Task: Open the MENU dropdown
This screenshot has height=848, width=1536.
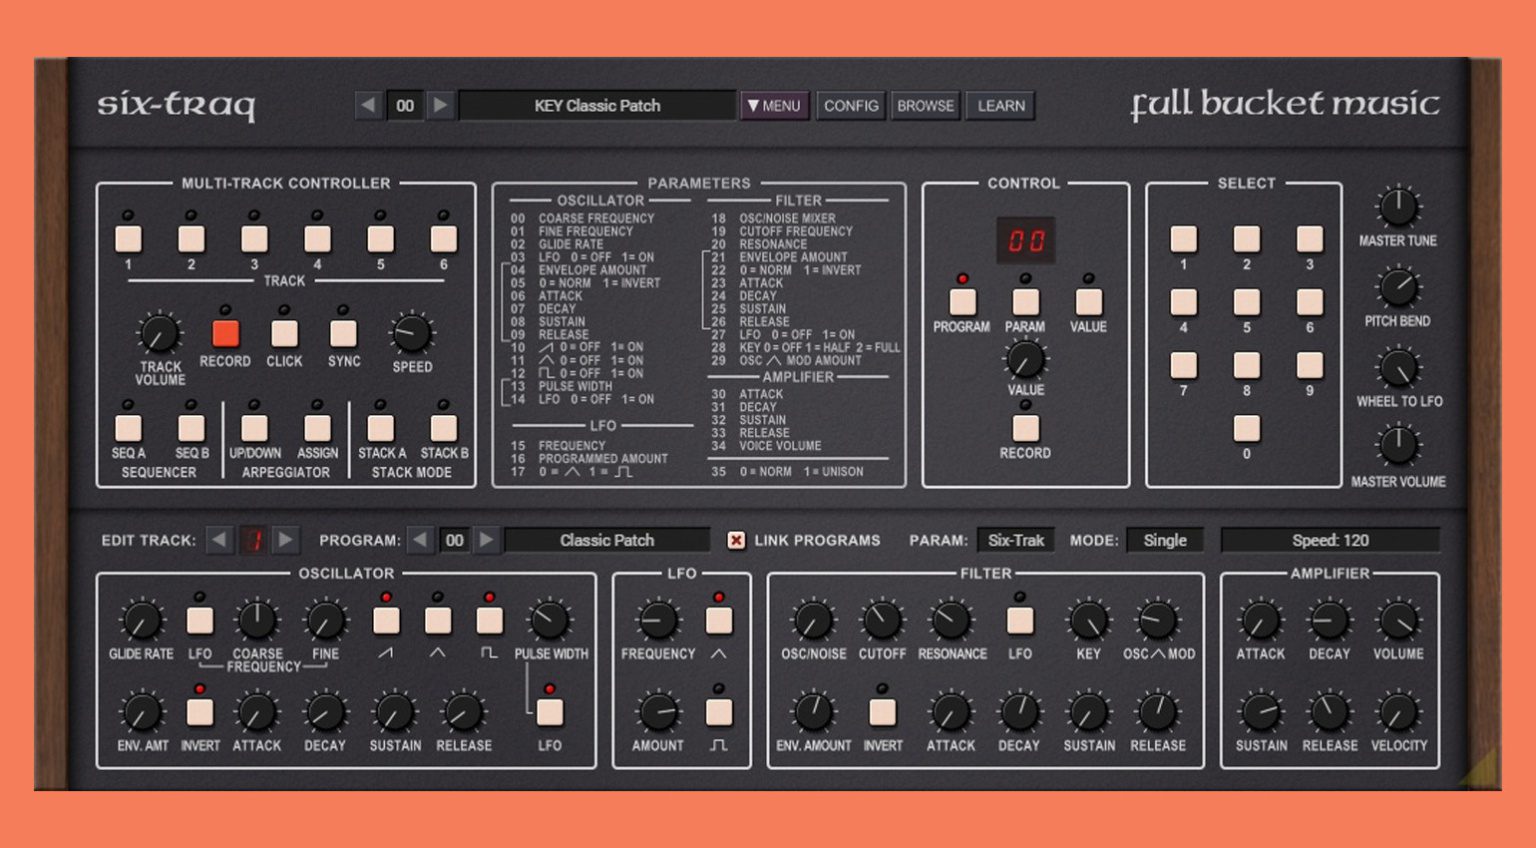Action: 774,105
